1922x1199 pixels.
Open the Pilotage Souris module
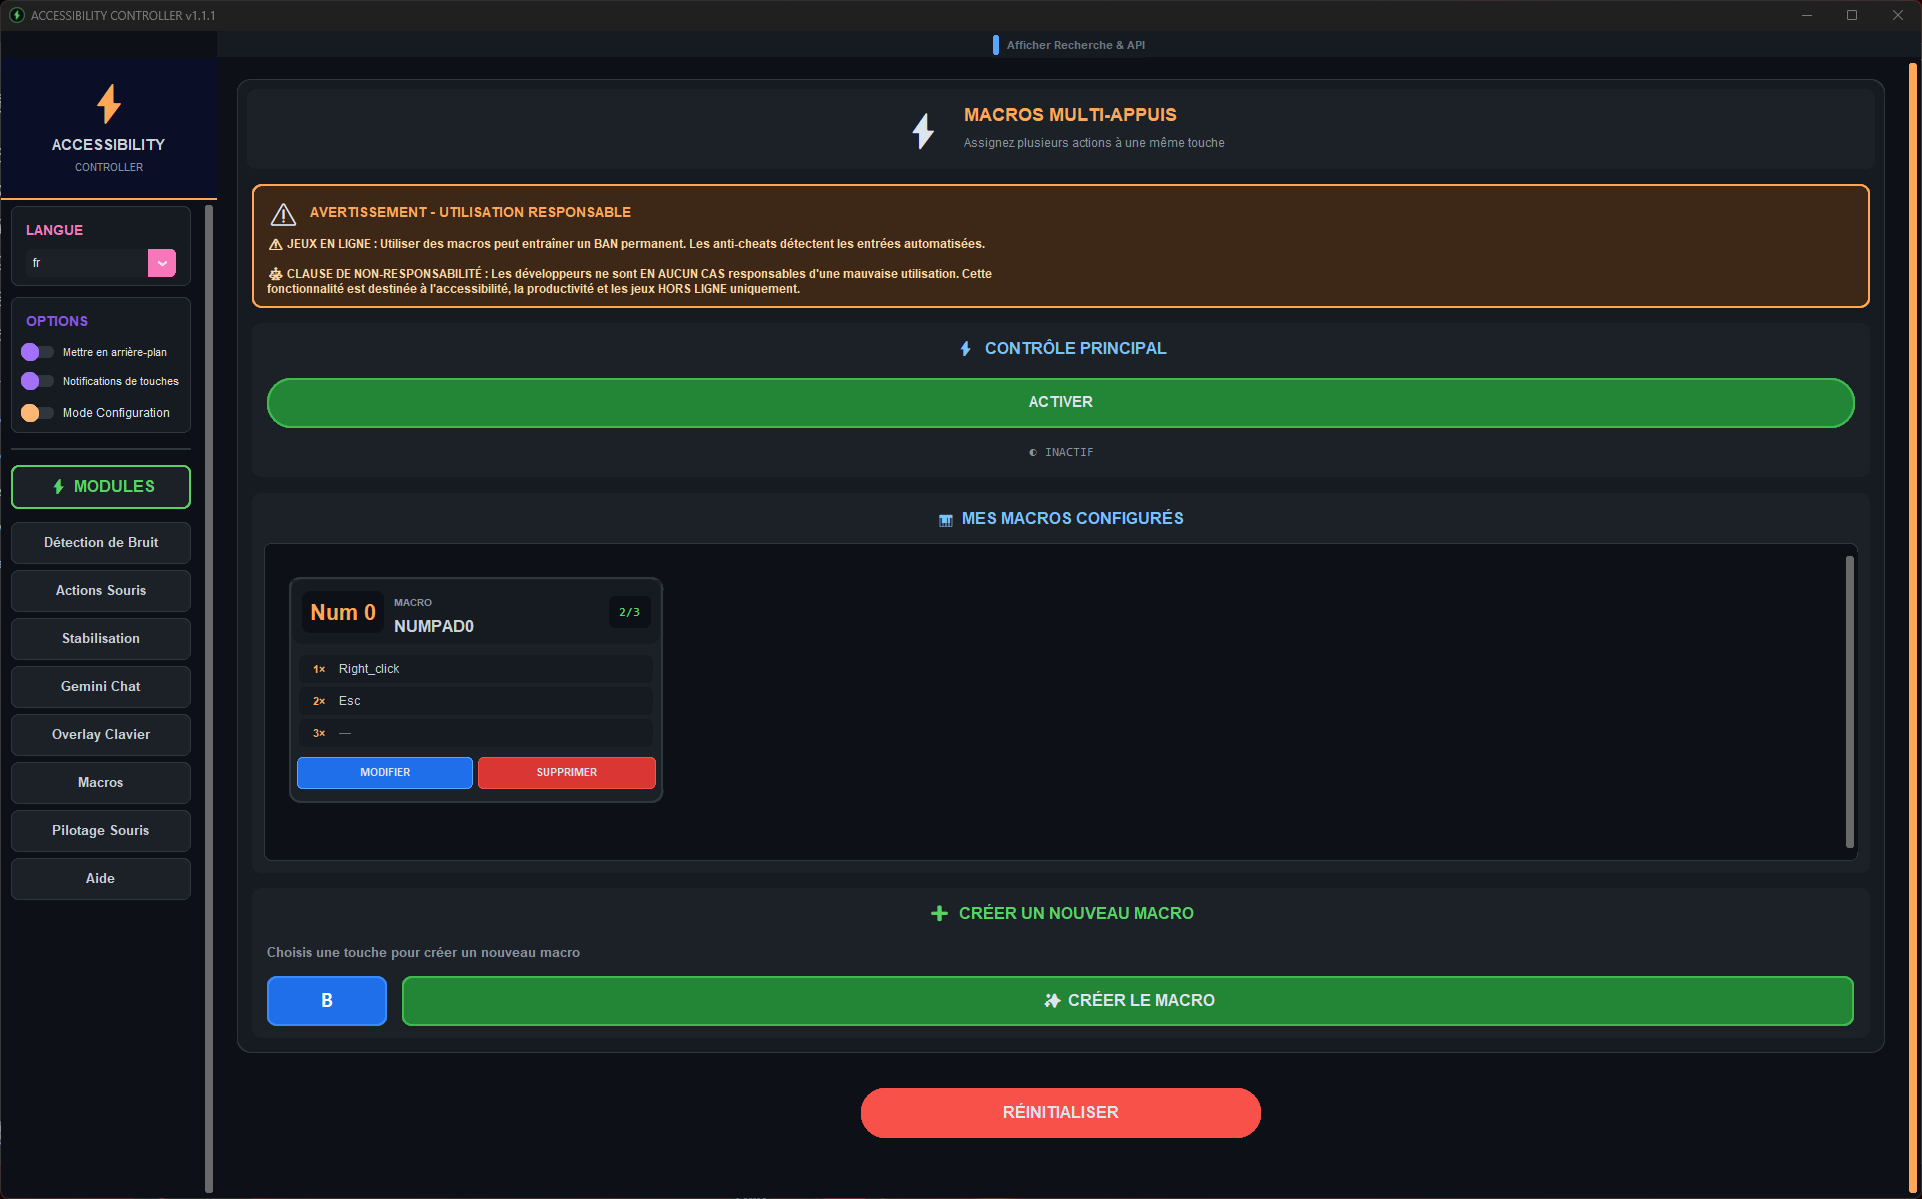pos(101,831)
